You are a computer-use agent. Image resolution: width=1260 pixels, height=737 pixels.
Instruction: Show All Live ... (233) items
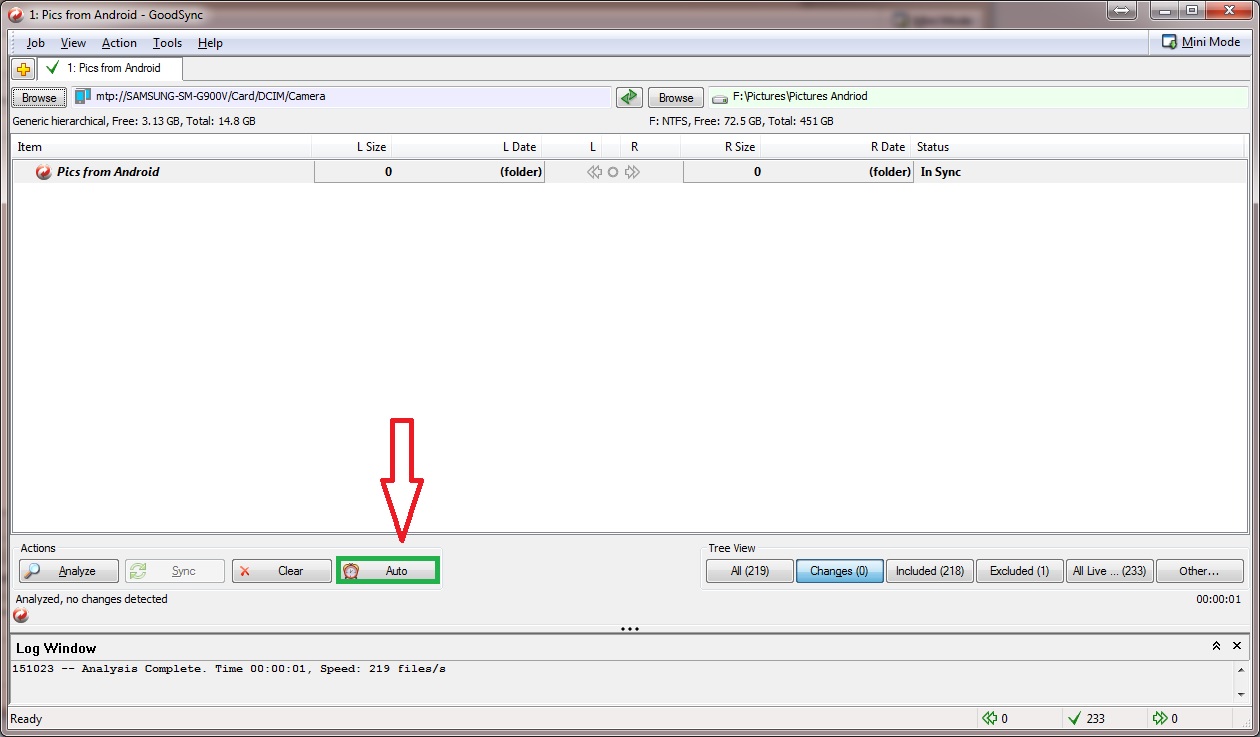pyautogui.click(x=1110, y=571)
